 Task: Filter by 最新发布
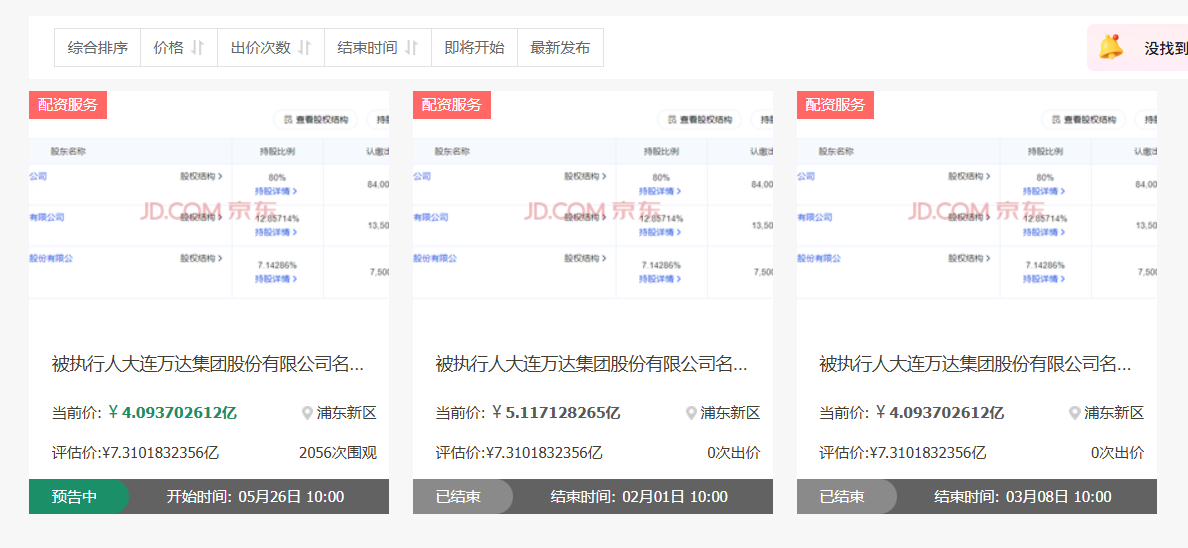[561, 48]
